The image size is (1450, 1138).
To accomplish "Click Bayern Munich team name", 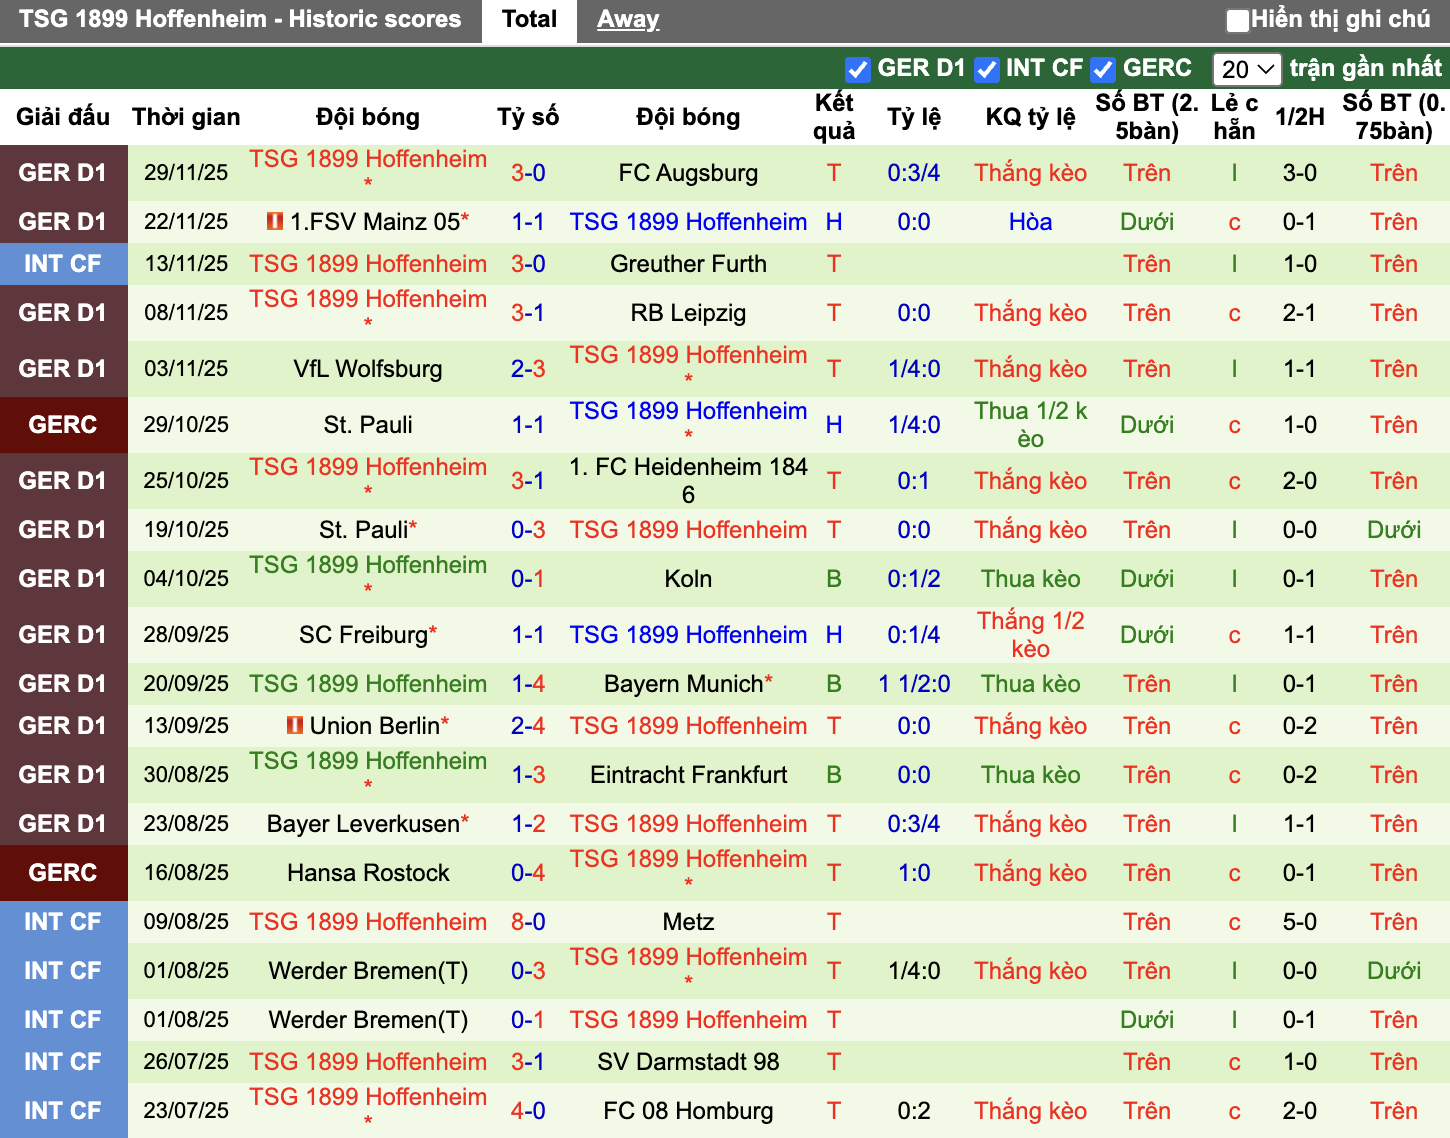I will [x=683, y=684].
